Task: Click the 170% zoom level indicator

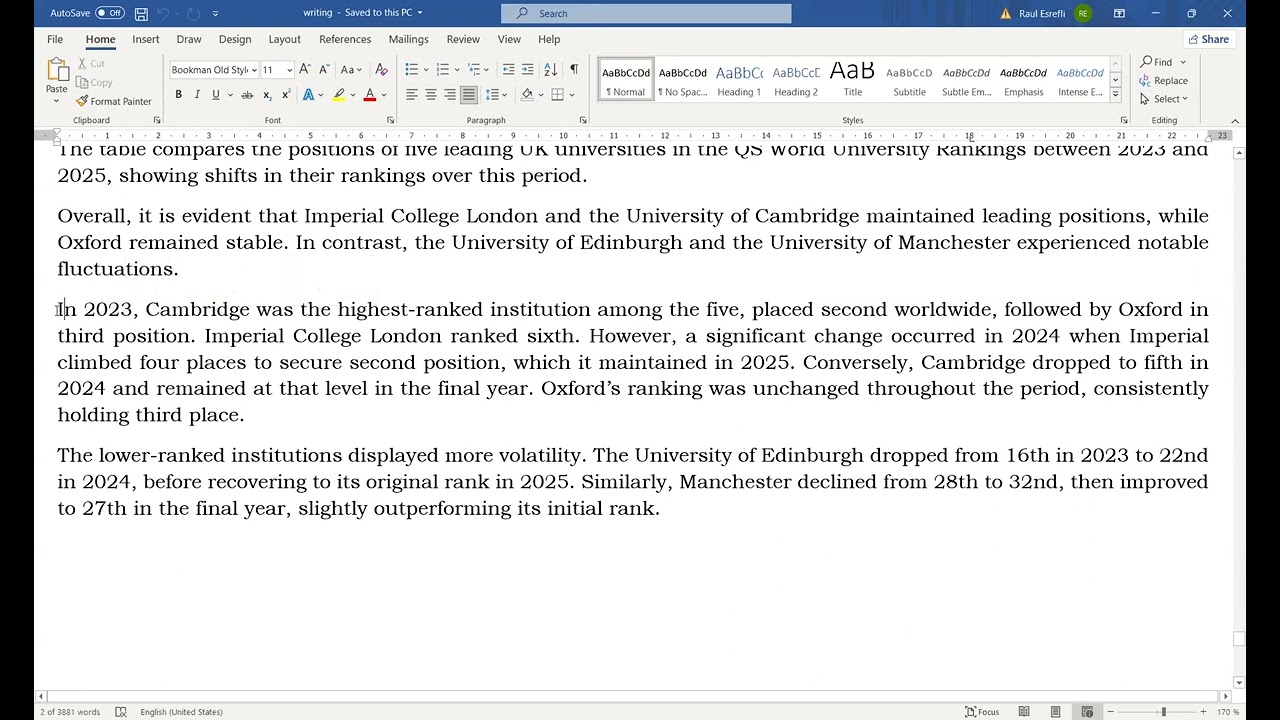Action: point(1228,712)
